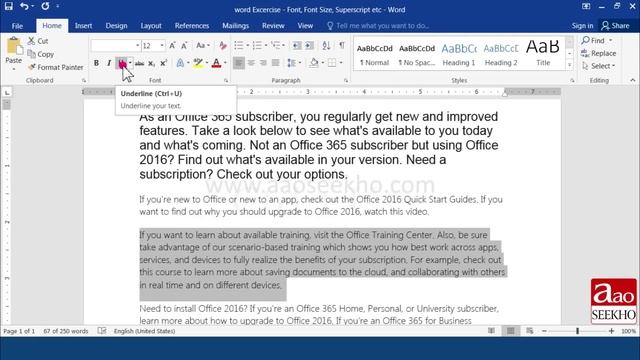The height and width of the screenshot is (360, 640).
Task: Open Ribbon Display Options icon
Action: (586, 6)
